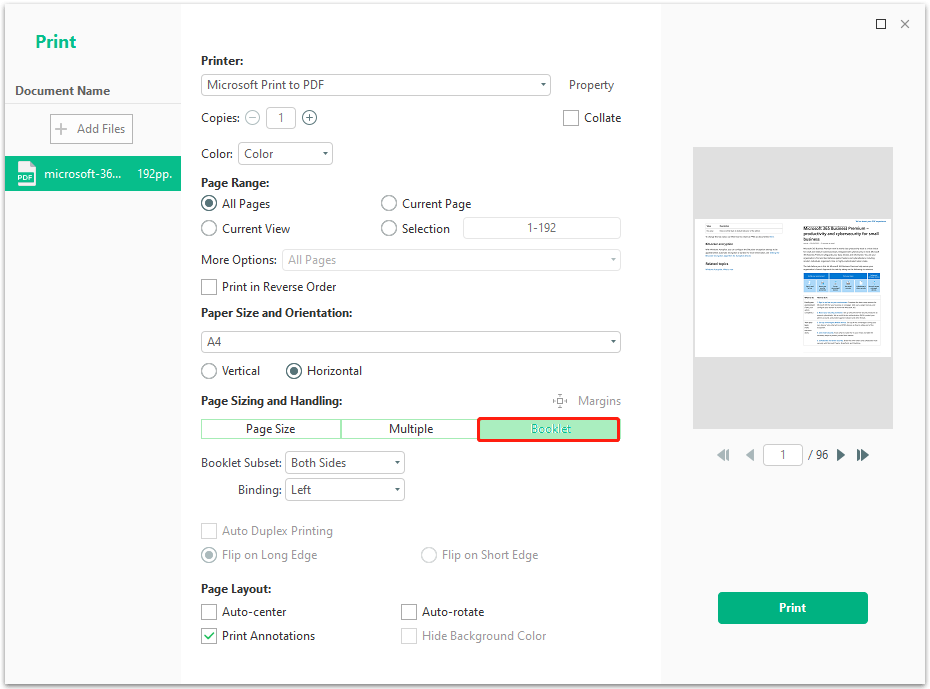930x689 pixels.
Task: Switch to the Page Size tab
Action: [271, 429]
